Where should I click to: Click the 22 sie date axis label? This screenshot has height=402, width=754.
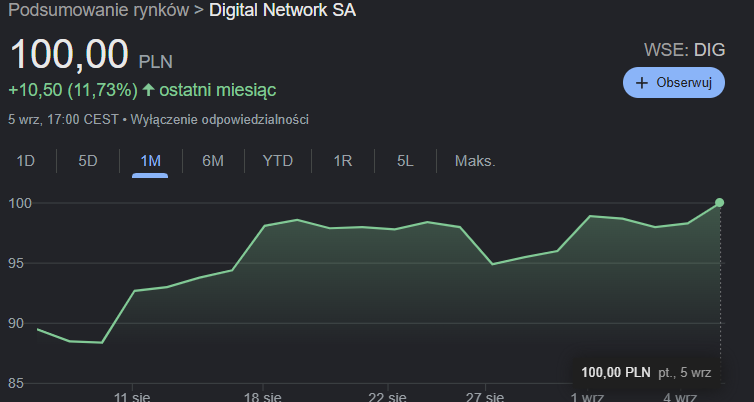coord(387,397)
